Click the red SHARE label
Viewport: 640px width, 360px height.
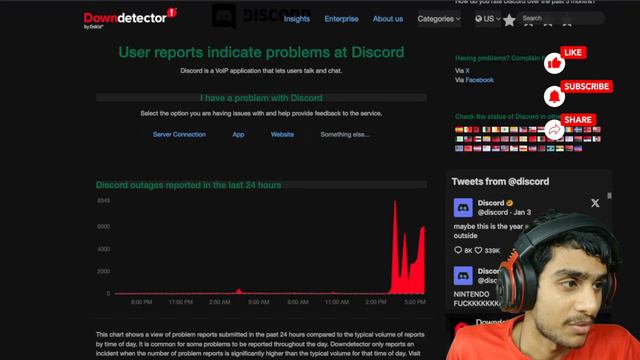578,120
